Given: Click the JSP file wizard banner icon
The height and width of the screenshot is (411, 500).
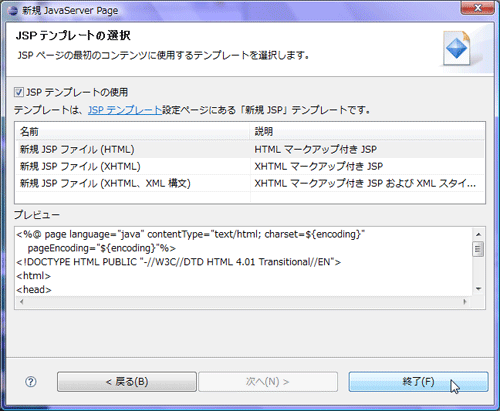Looking at the screenshot, I should tap(457, 48).
